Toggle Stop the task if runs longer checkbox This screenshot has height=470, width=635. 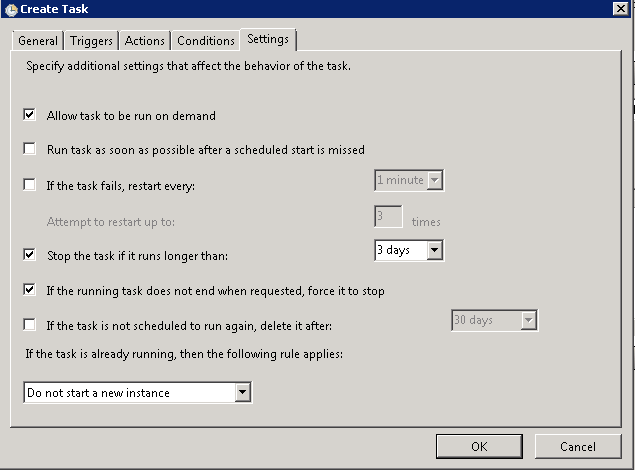pyautogui.click(x=30, y=255)
